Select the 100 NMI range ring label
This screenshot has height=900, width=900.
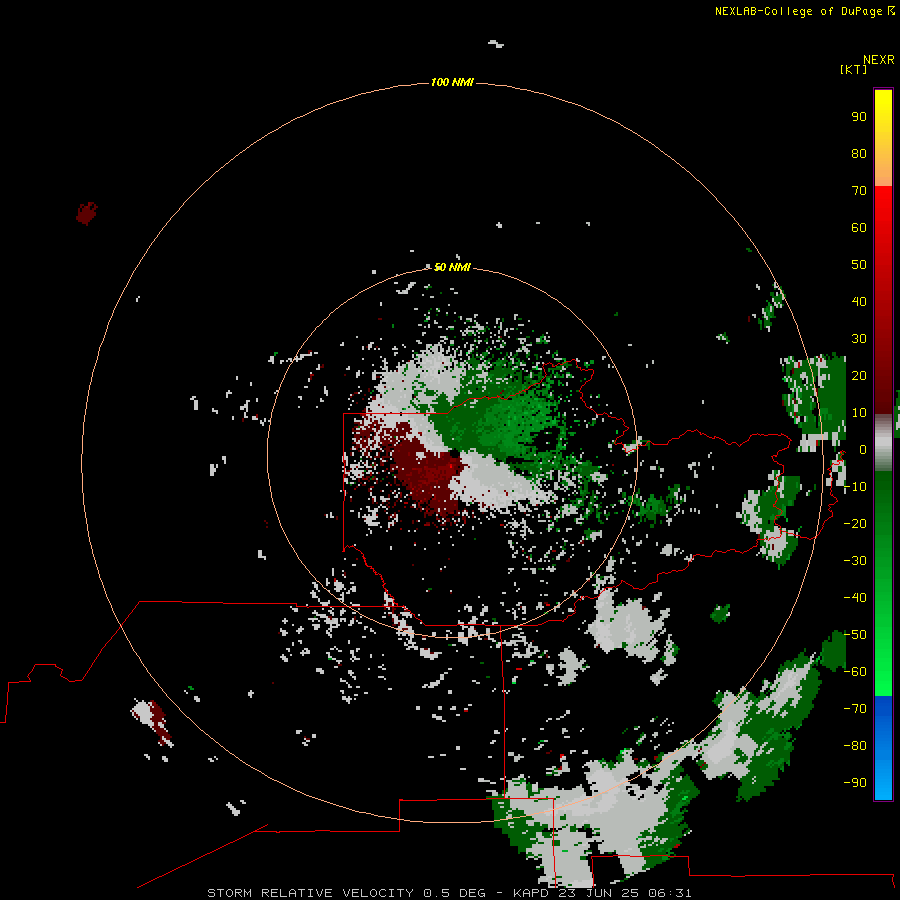(452, 83)
